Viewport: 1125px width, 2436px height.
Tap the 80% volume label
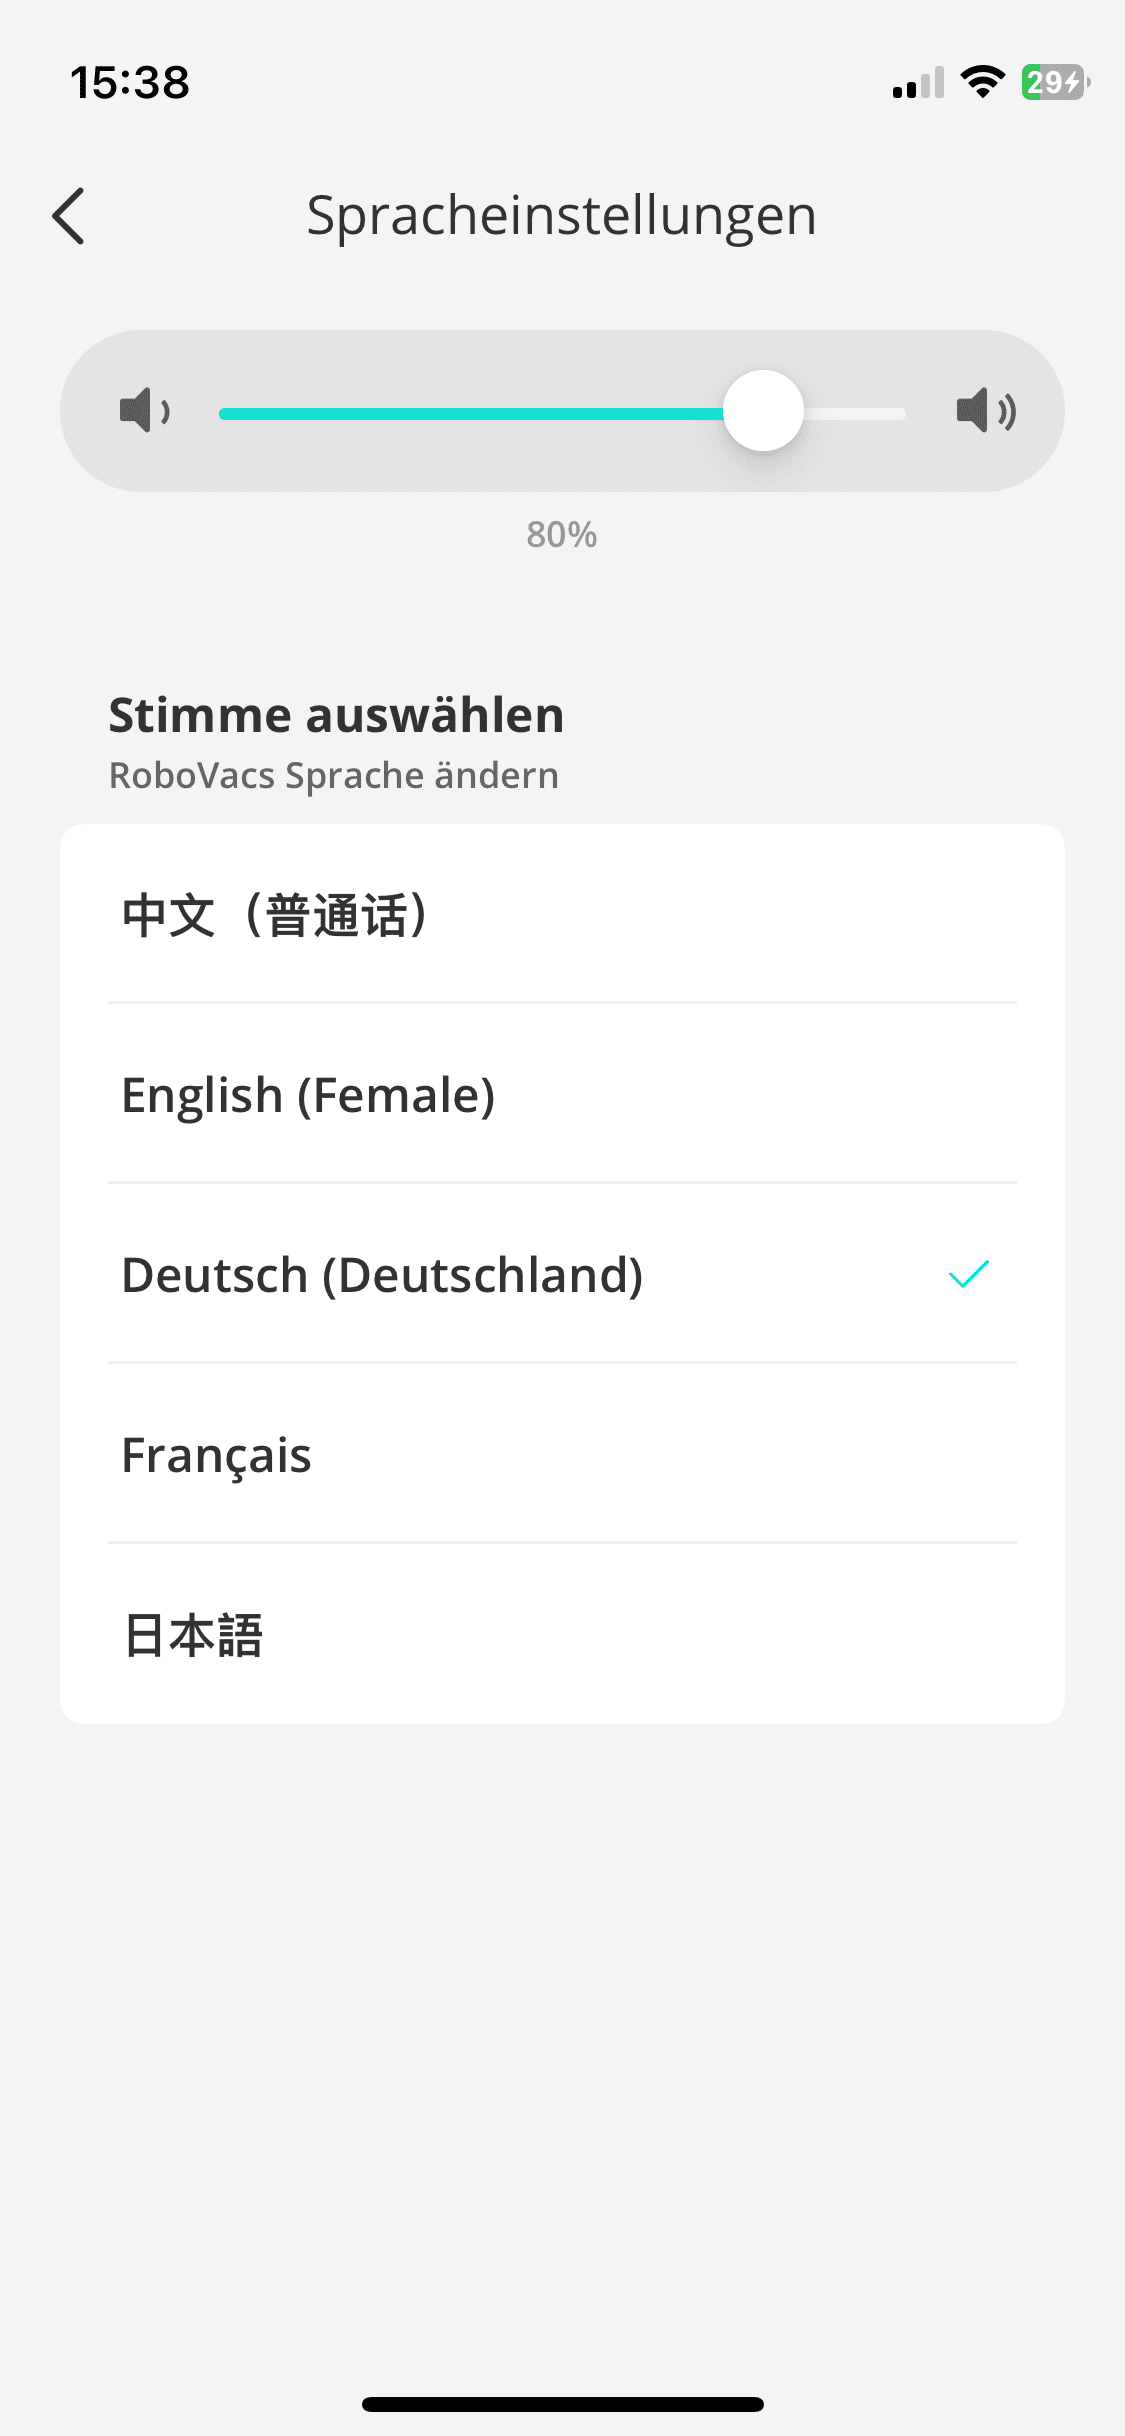(x=562, y=535)
